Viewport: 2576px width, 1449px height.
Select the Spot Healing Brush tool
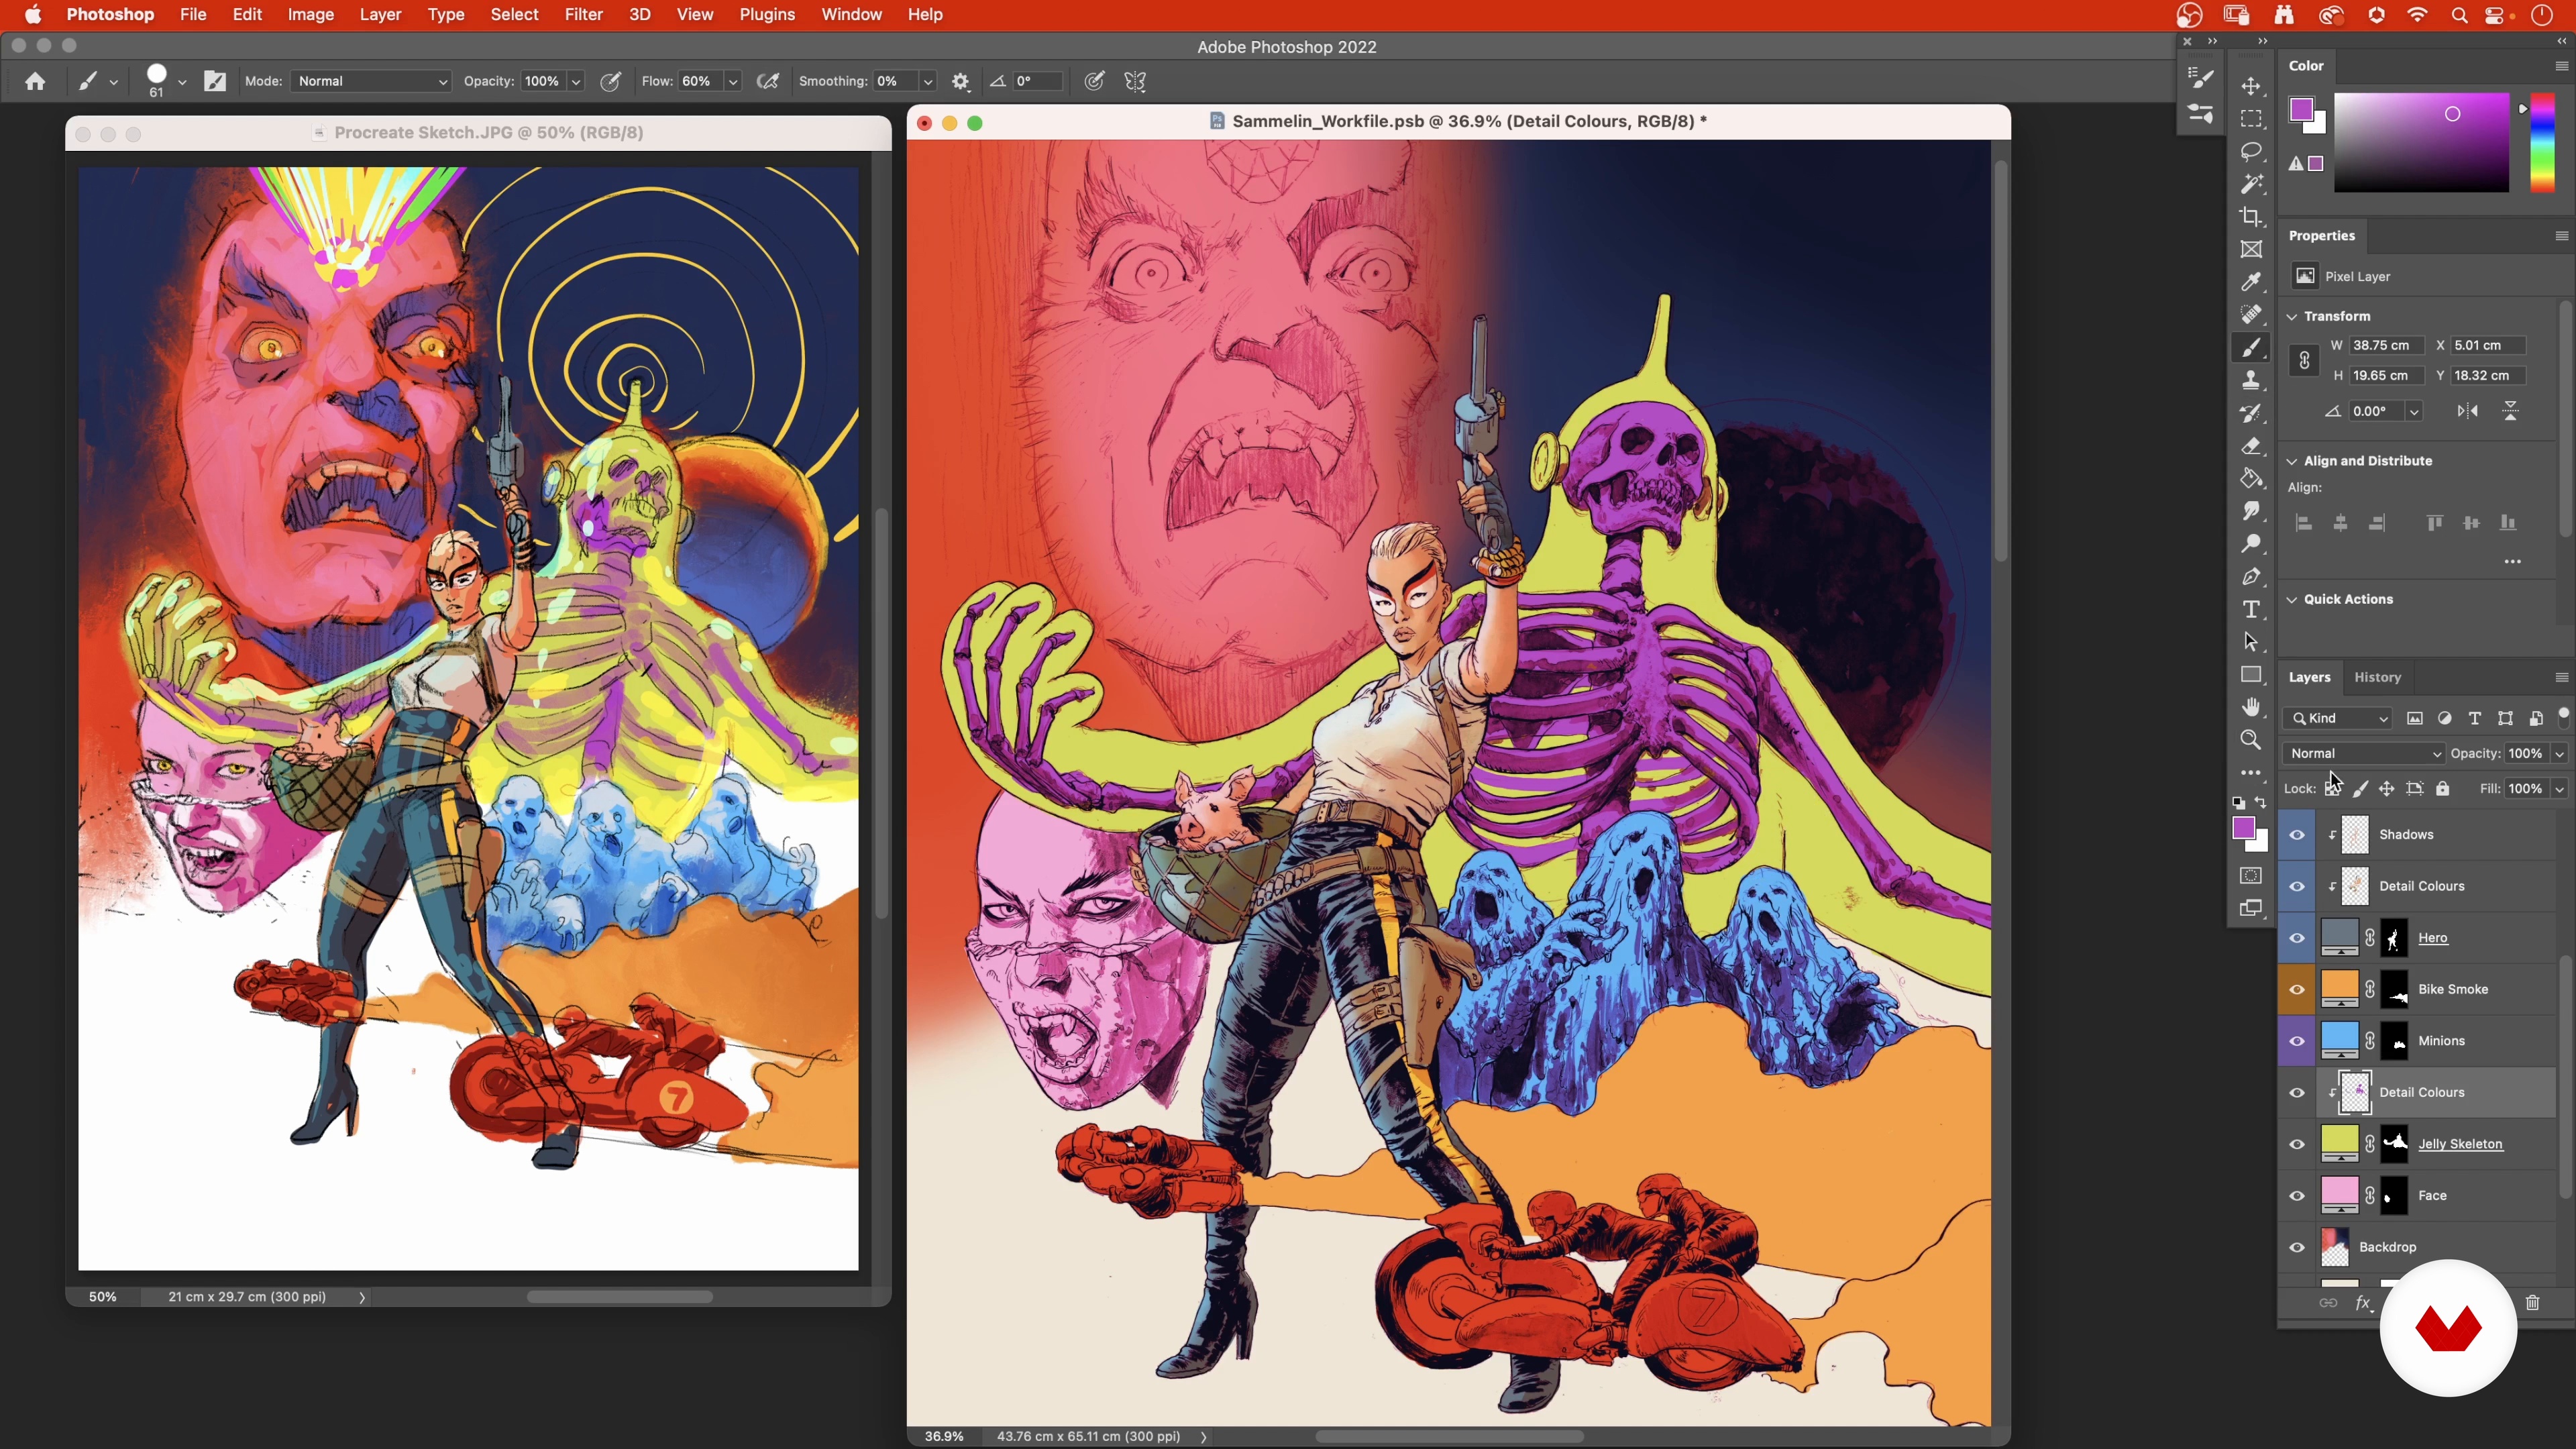[x=2251, y=315]
